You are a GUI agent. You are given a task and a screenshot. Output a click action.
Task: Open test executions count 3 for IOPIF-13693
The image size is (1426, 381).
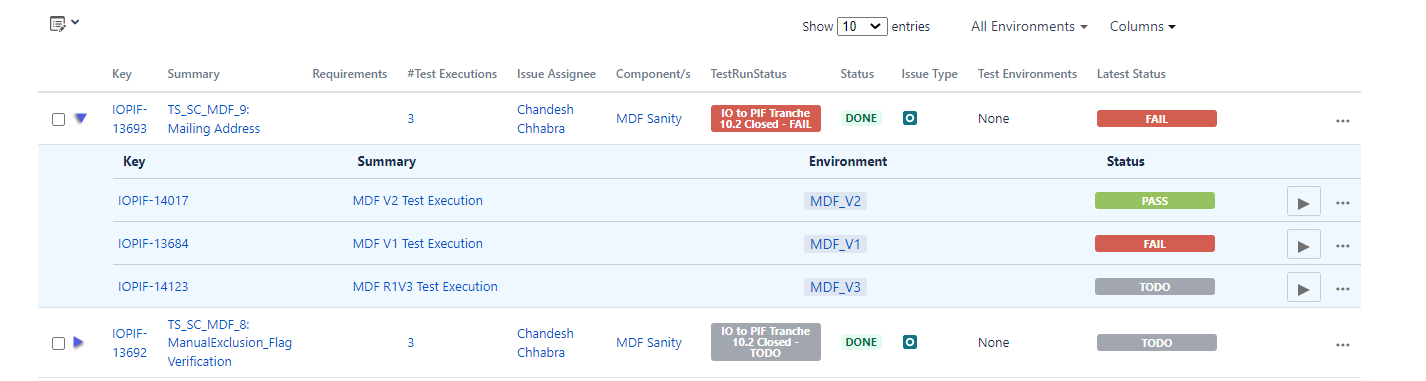411,119
